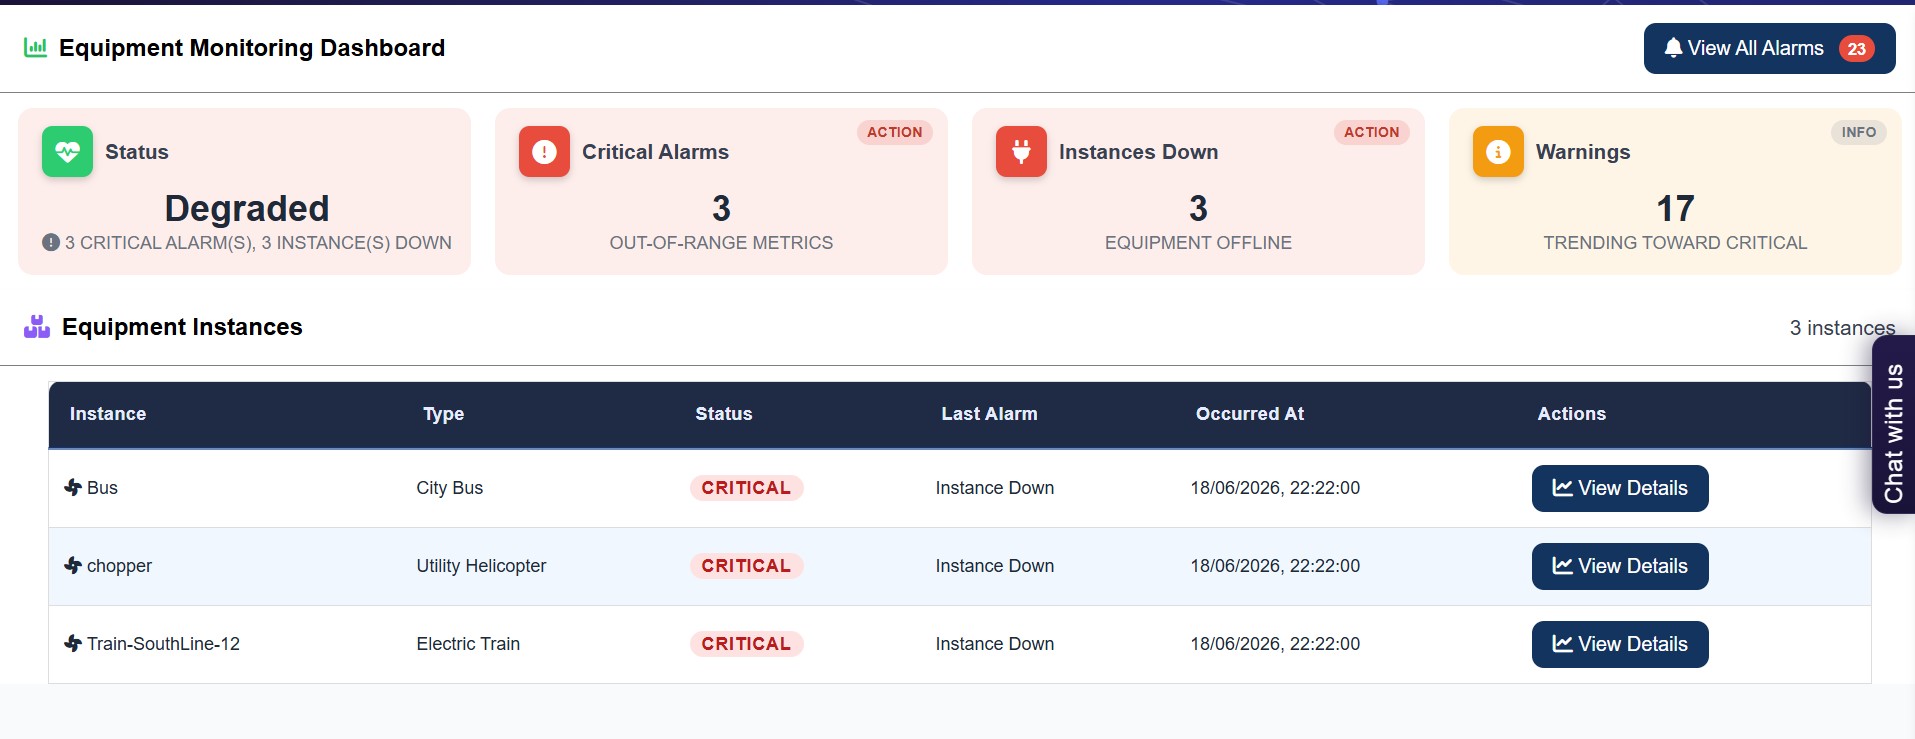Select the Electric Train type cell
1915x739 pixels.
pyautogui.click(x=468, y=644)
